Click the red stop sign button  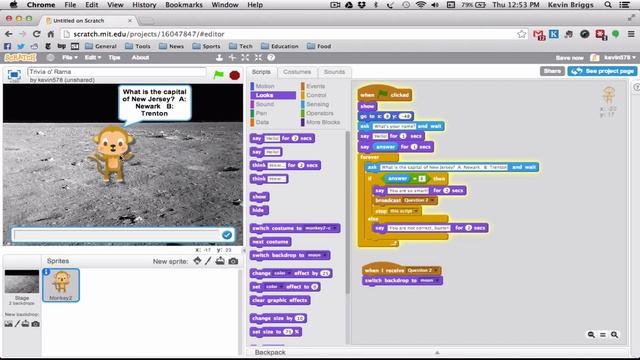235,75
